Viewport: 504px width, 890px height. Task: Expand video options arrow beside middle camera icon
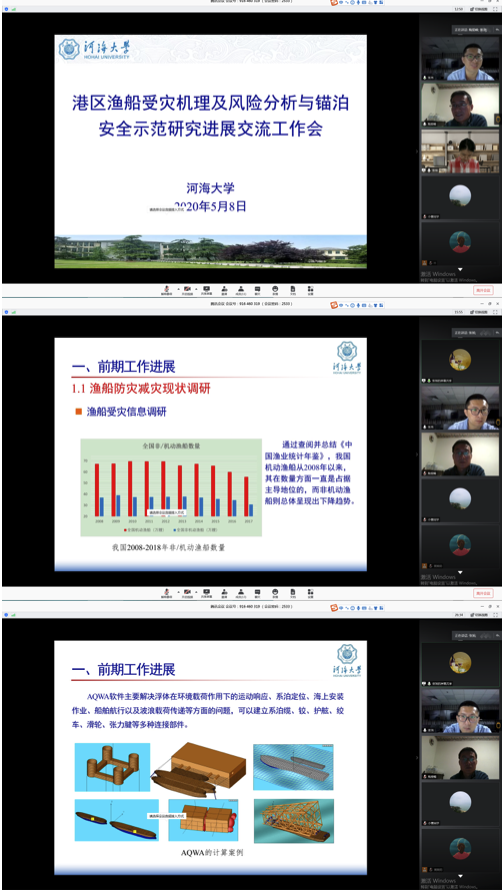pyautogui.click(x=196, y=591)
